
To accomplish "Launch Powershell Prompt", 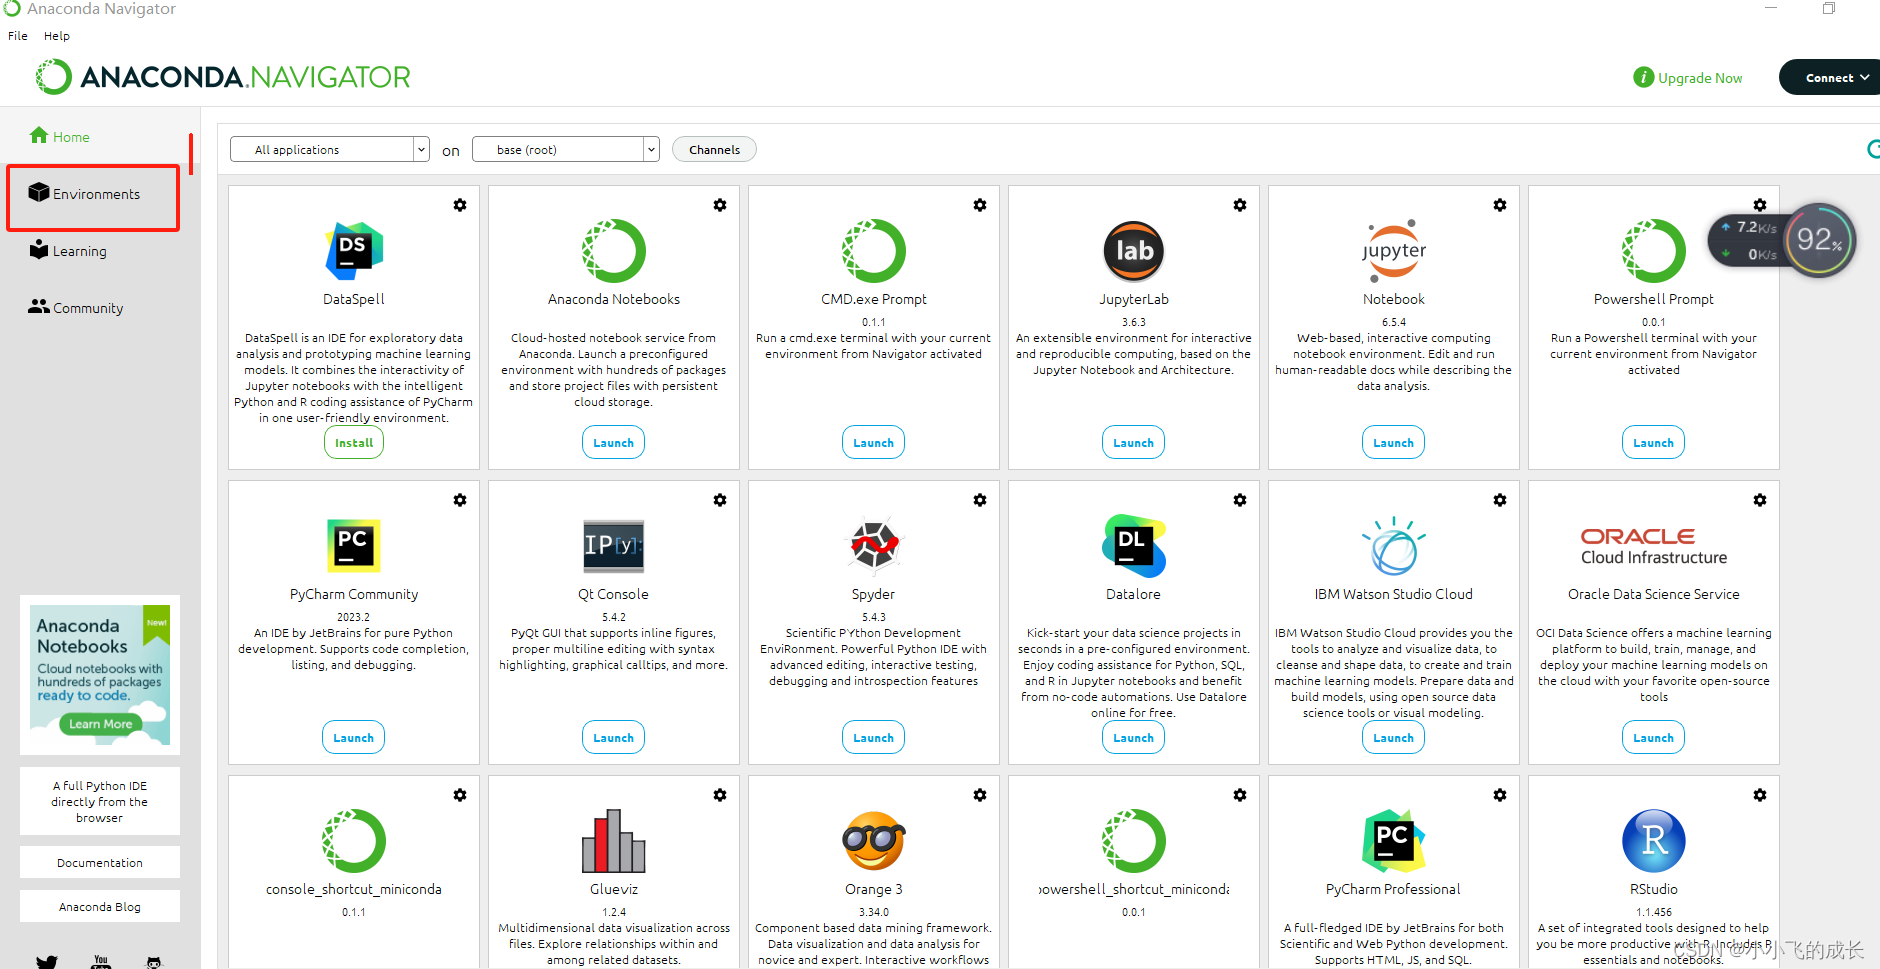I will [1653, 443].
